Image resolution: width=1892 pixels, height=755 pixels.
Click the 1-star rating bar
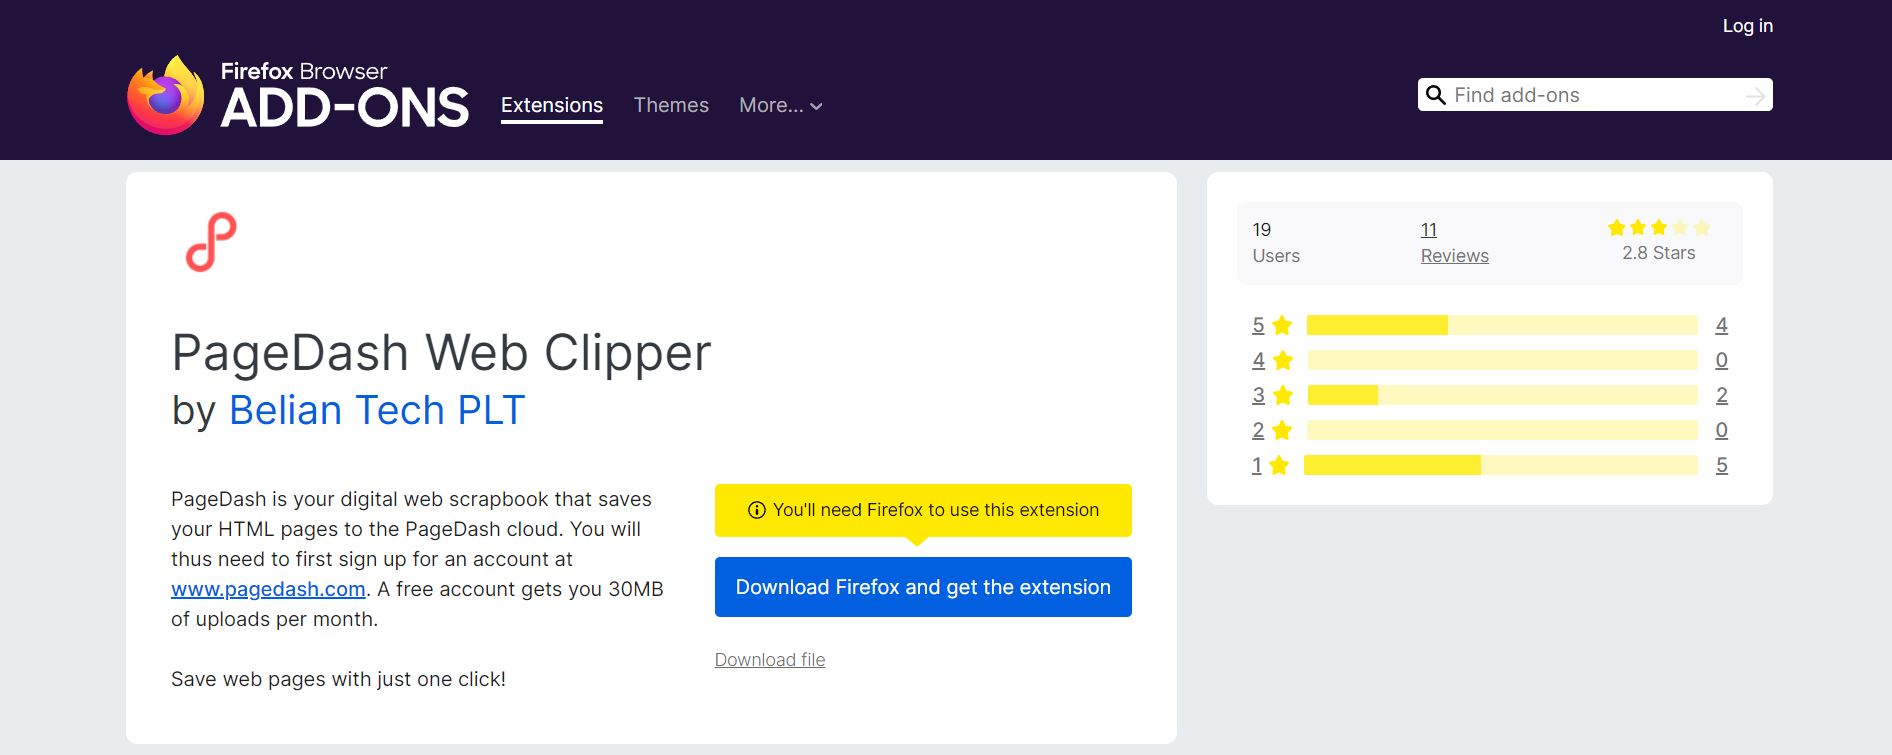tap(1501, 465)
